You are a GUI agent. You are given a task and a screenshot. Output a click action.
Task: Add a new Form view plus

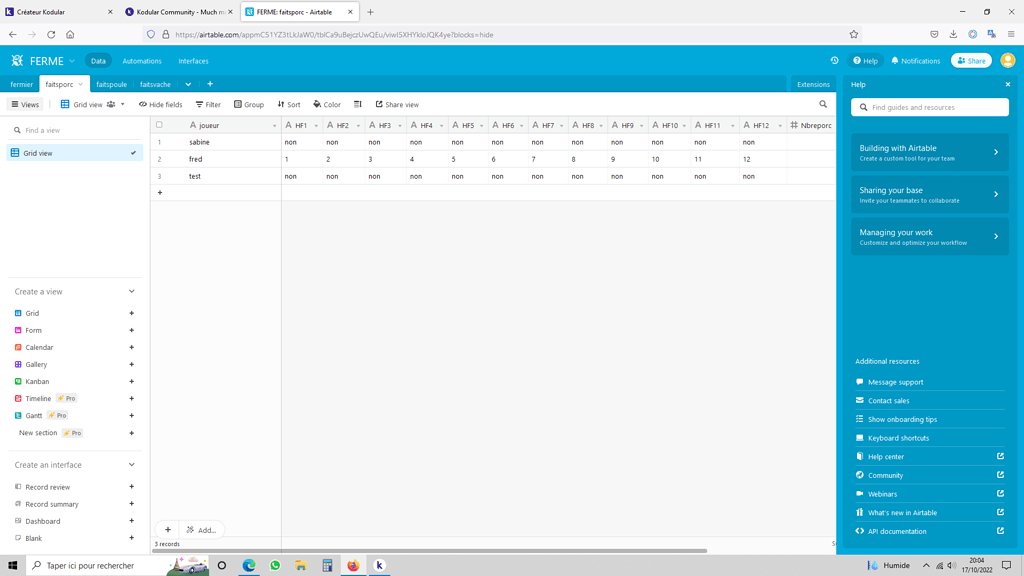131,330
